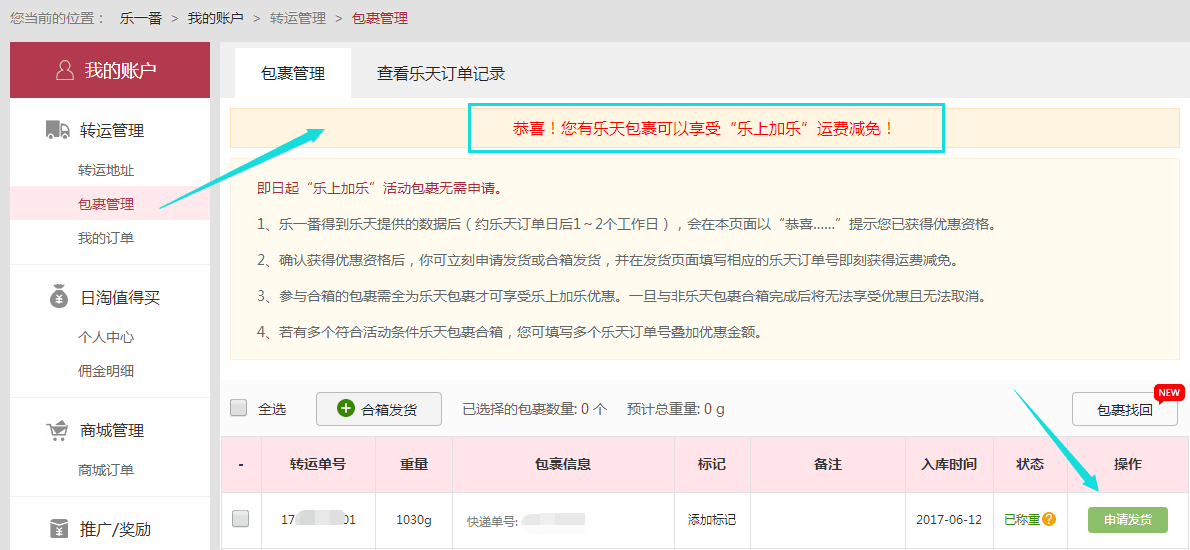Click the shopping cart icon for 商城管理
The height and width of the screenshot is (550, 1190).
(58, 430)
